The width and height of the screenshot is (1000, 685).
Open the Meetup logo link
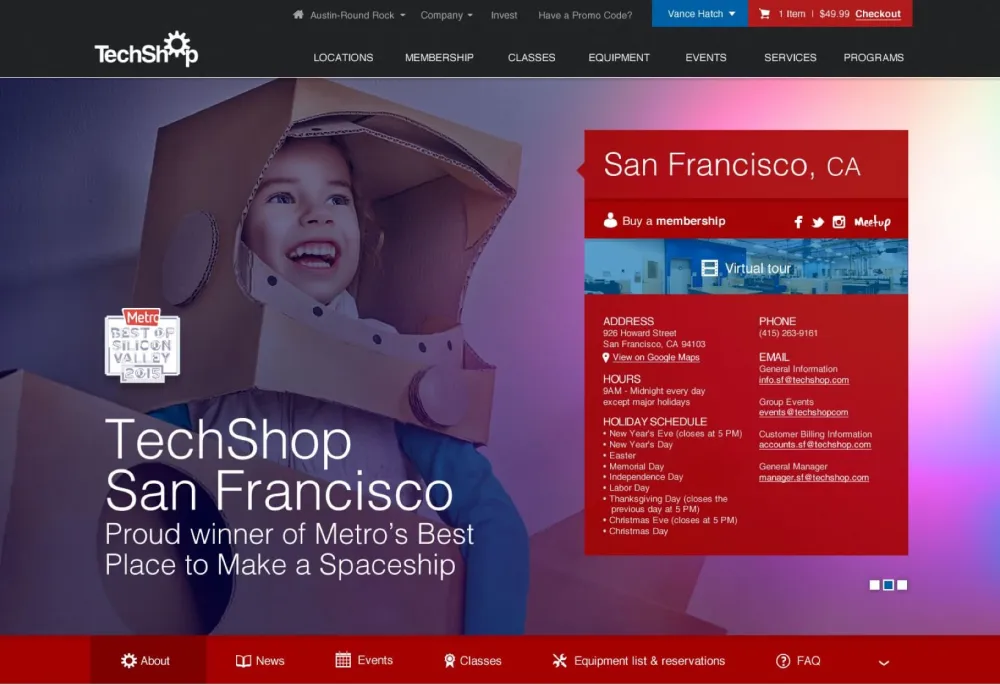[x=872, y=222]
